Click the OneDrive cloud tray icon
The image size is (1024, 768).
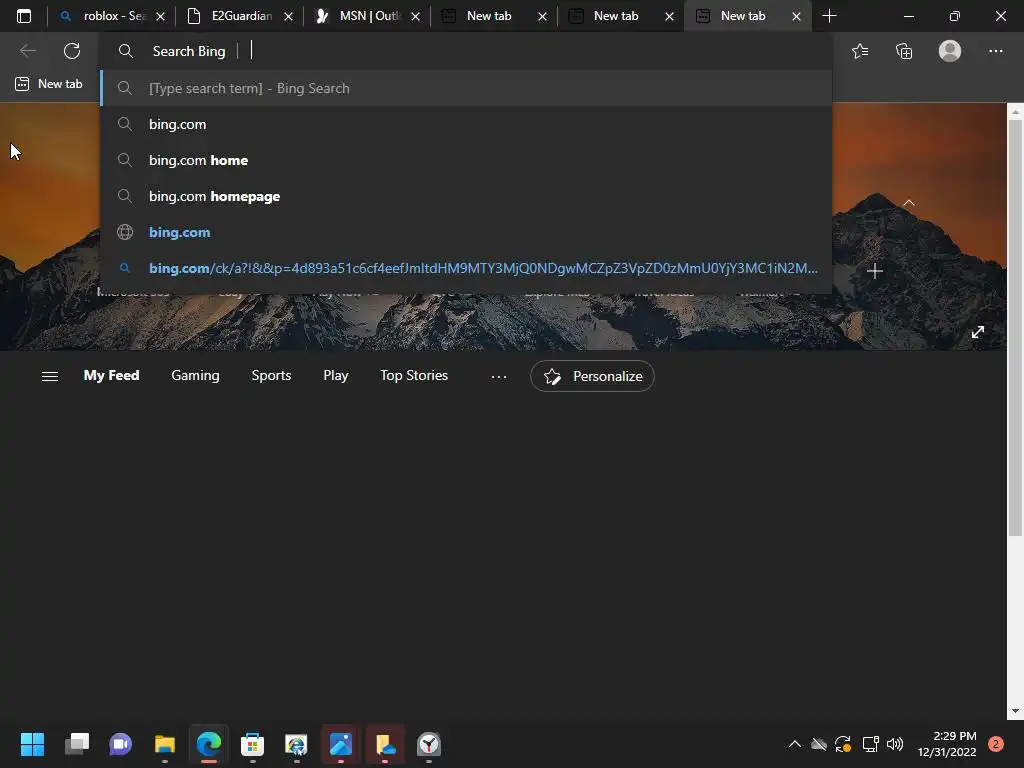point(819,744)
